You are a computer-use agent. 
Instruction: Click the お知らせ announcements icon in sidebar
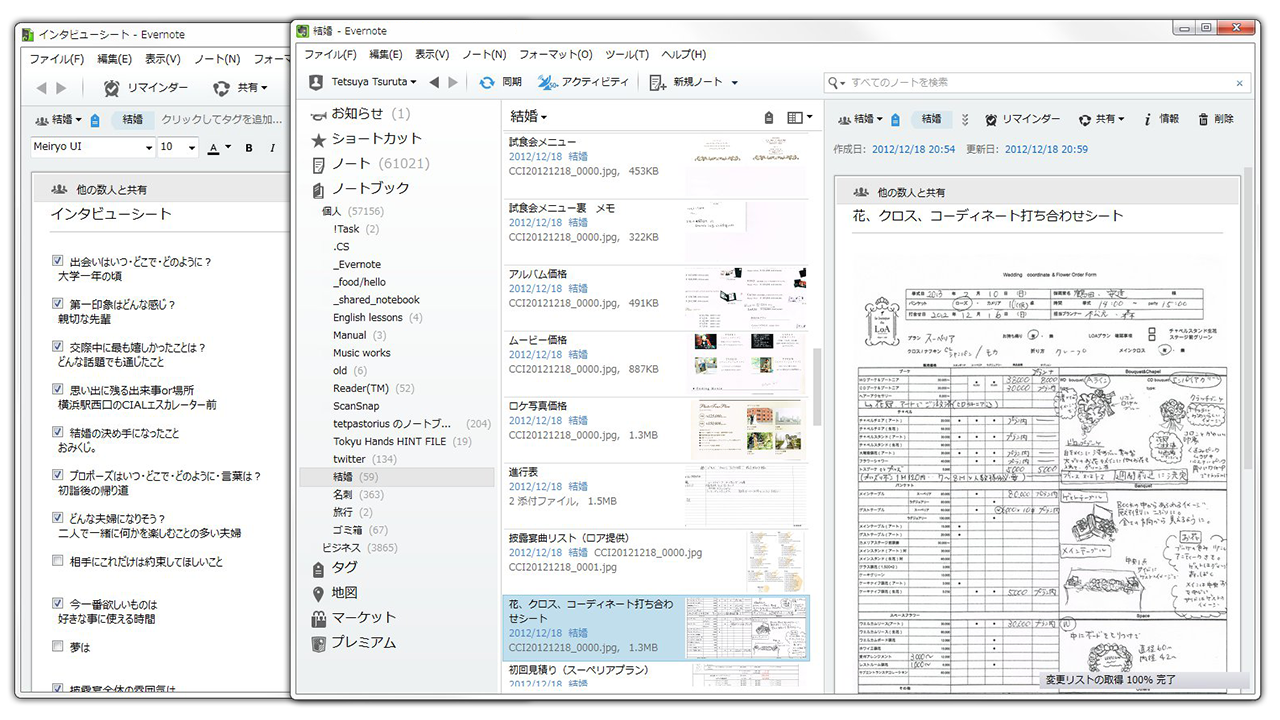[319, 114]
